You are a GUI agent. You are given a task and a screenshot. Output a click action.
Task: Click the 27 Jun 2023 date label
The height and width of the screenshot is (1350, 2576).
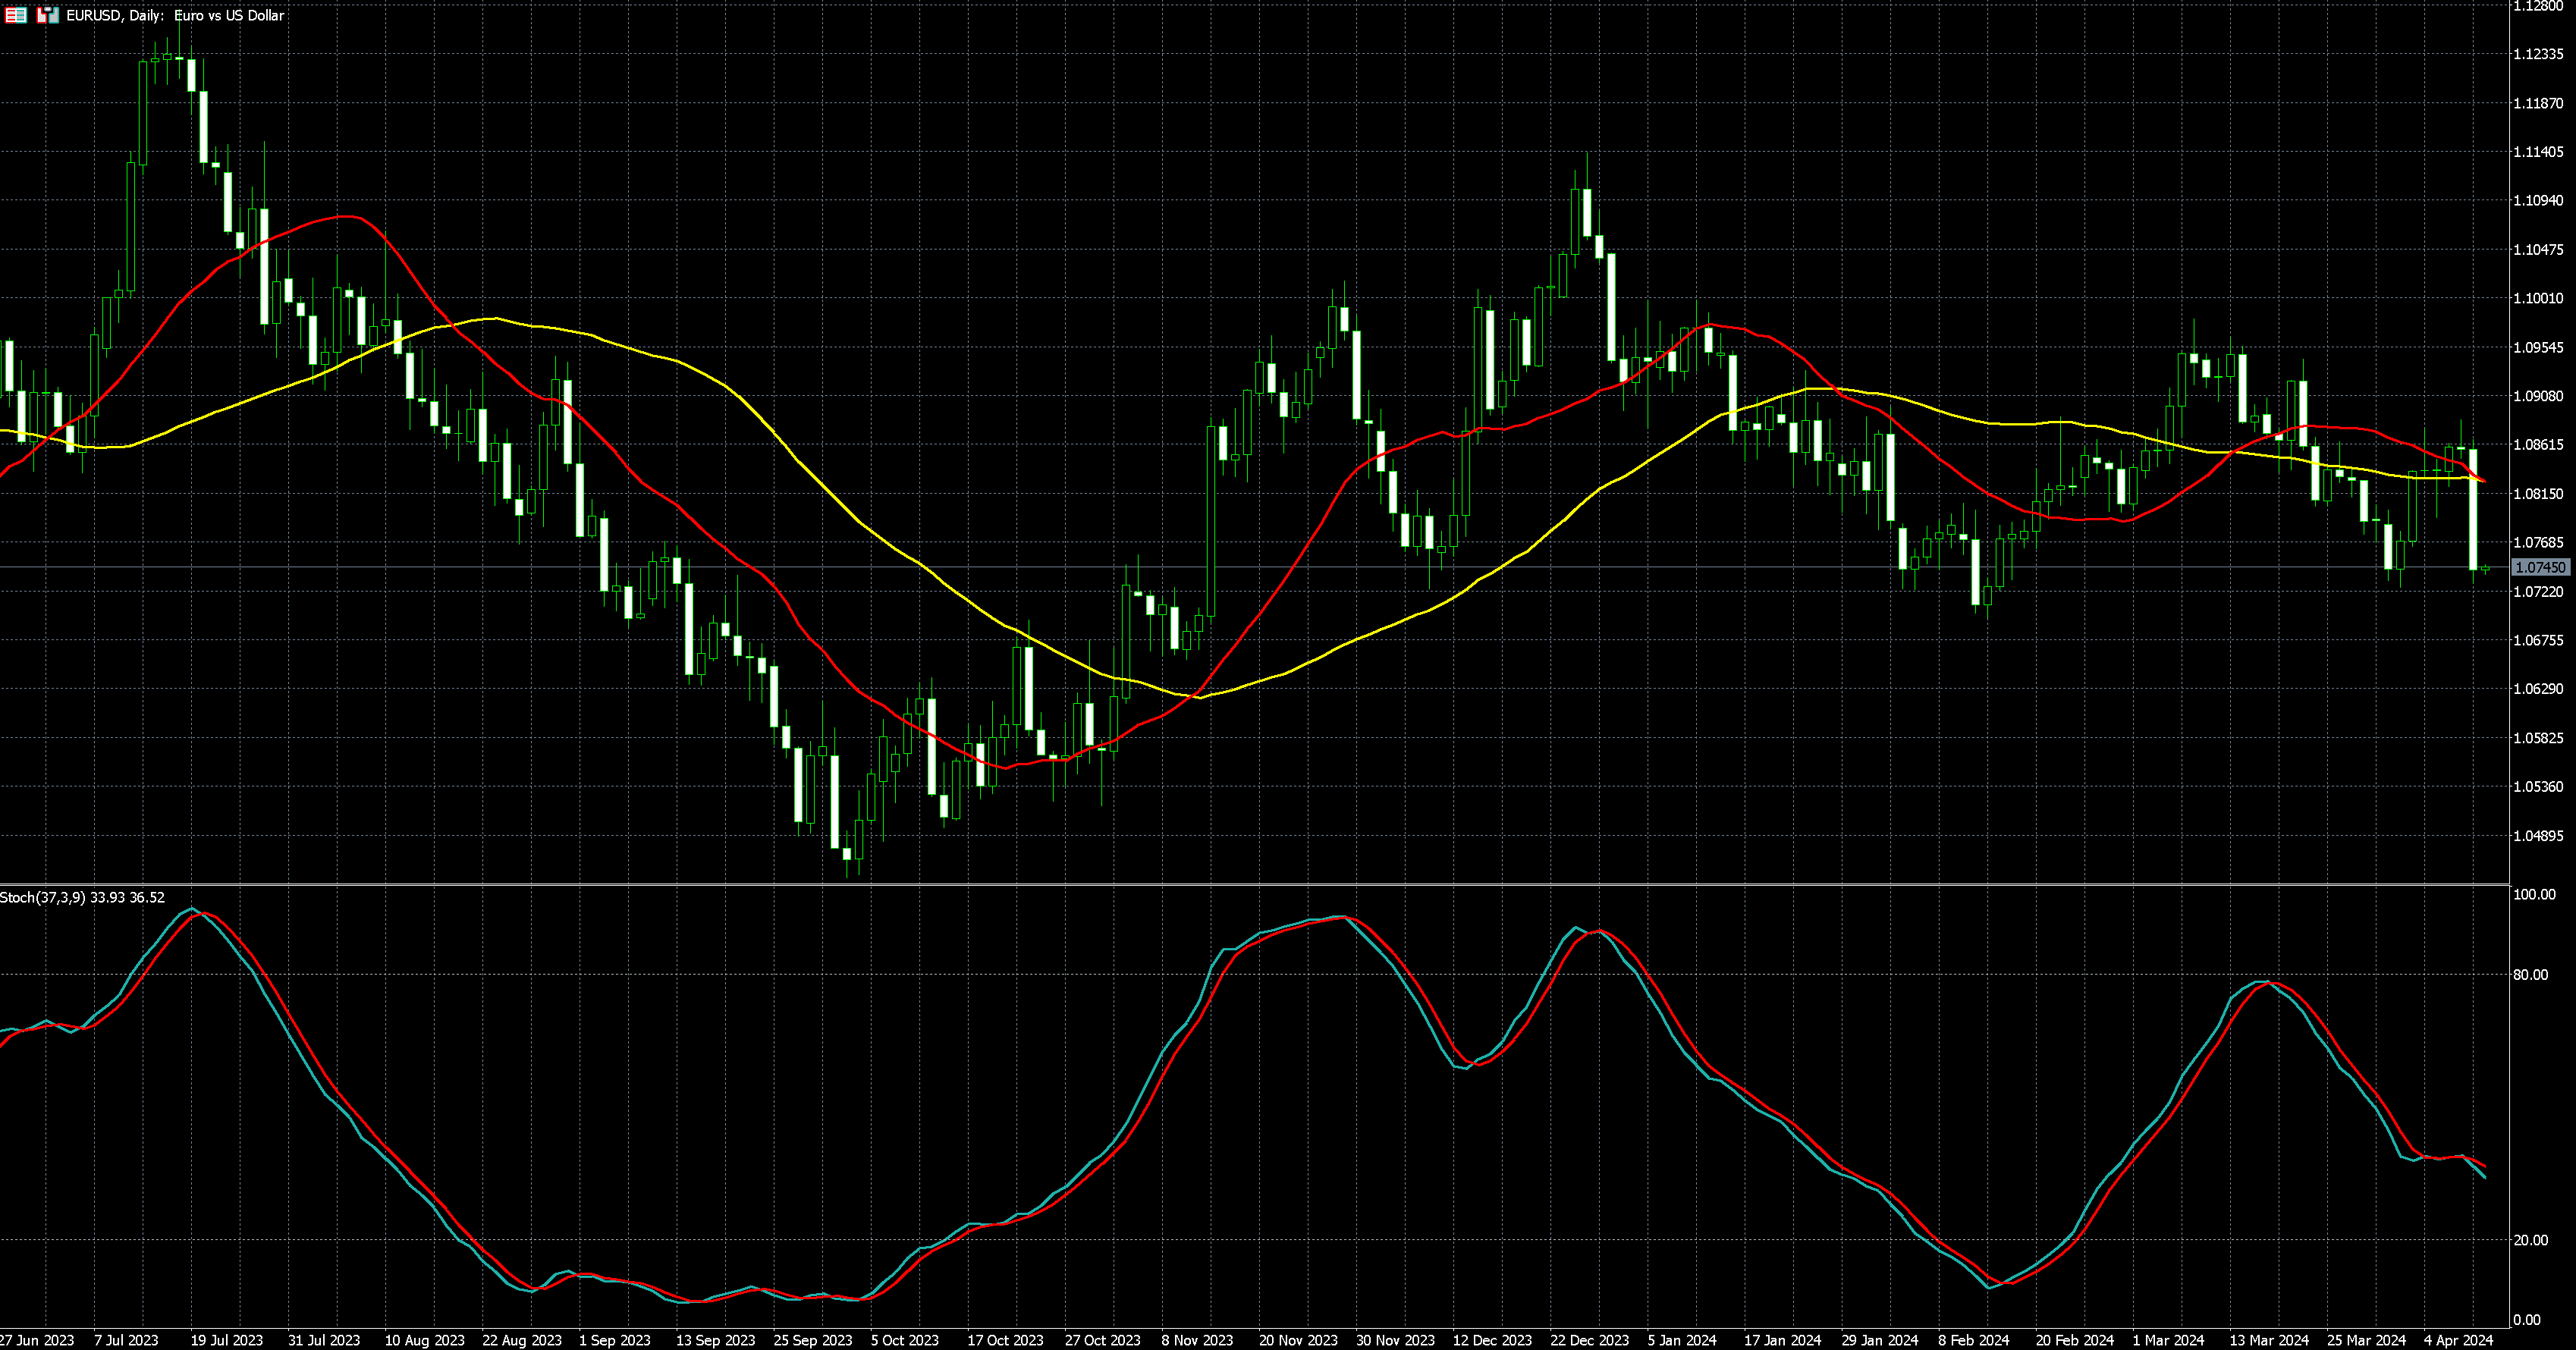click(x=37, y=1340)
